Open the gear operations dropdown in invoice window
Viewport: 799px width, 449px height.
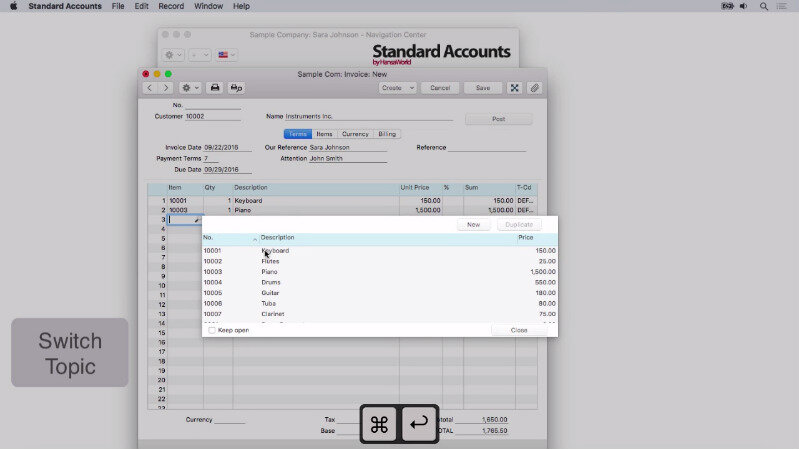(x=189, y=88)
